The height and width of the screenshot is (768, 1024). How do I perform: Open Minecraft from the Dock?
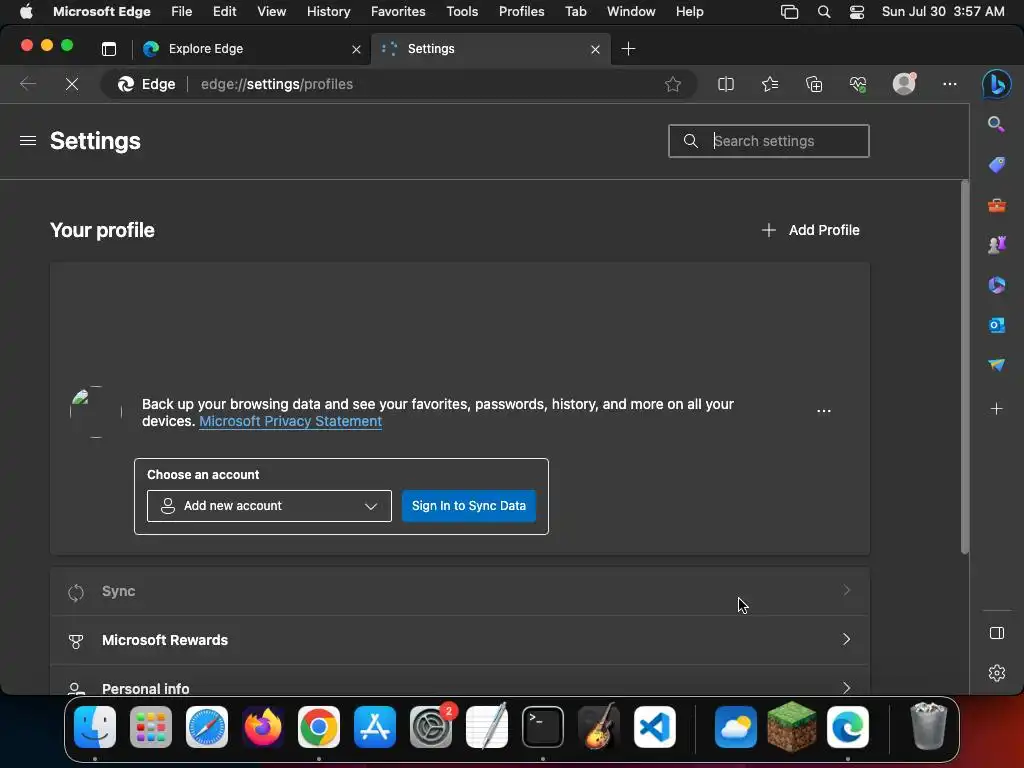pyautogui.click(x=792, y=727)
